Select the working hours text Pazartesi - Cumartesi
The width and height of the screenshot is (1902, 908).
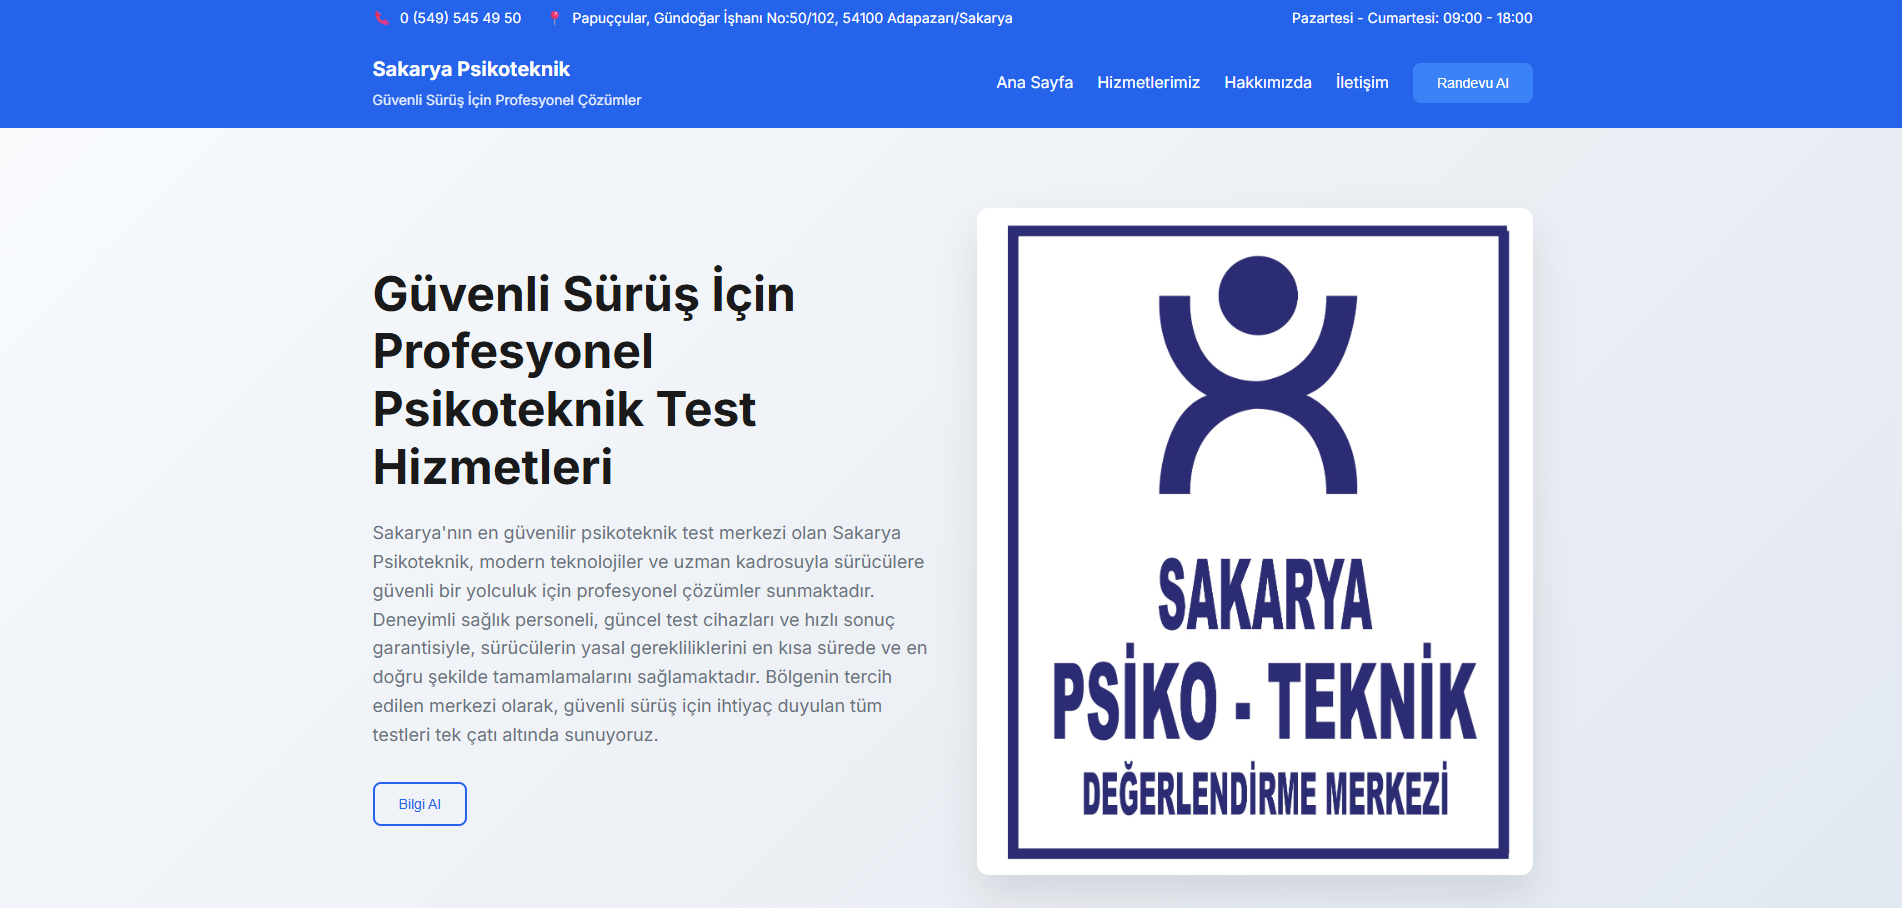(1412, 17)
